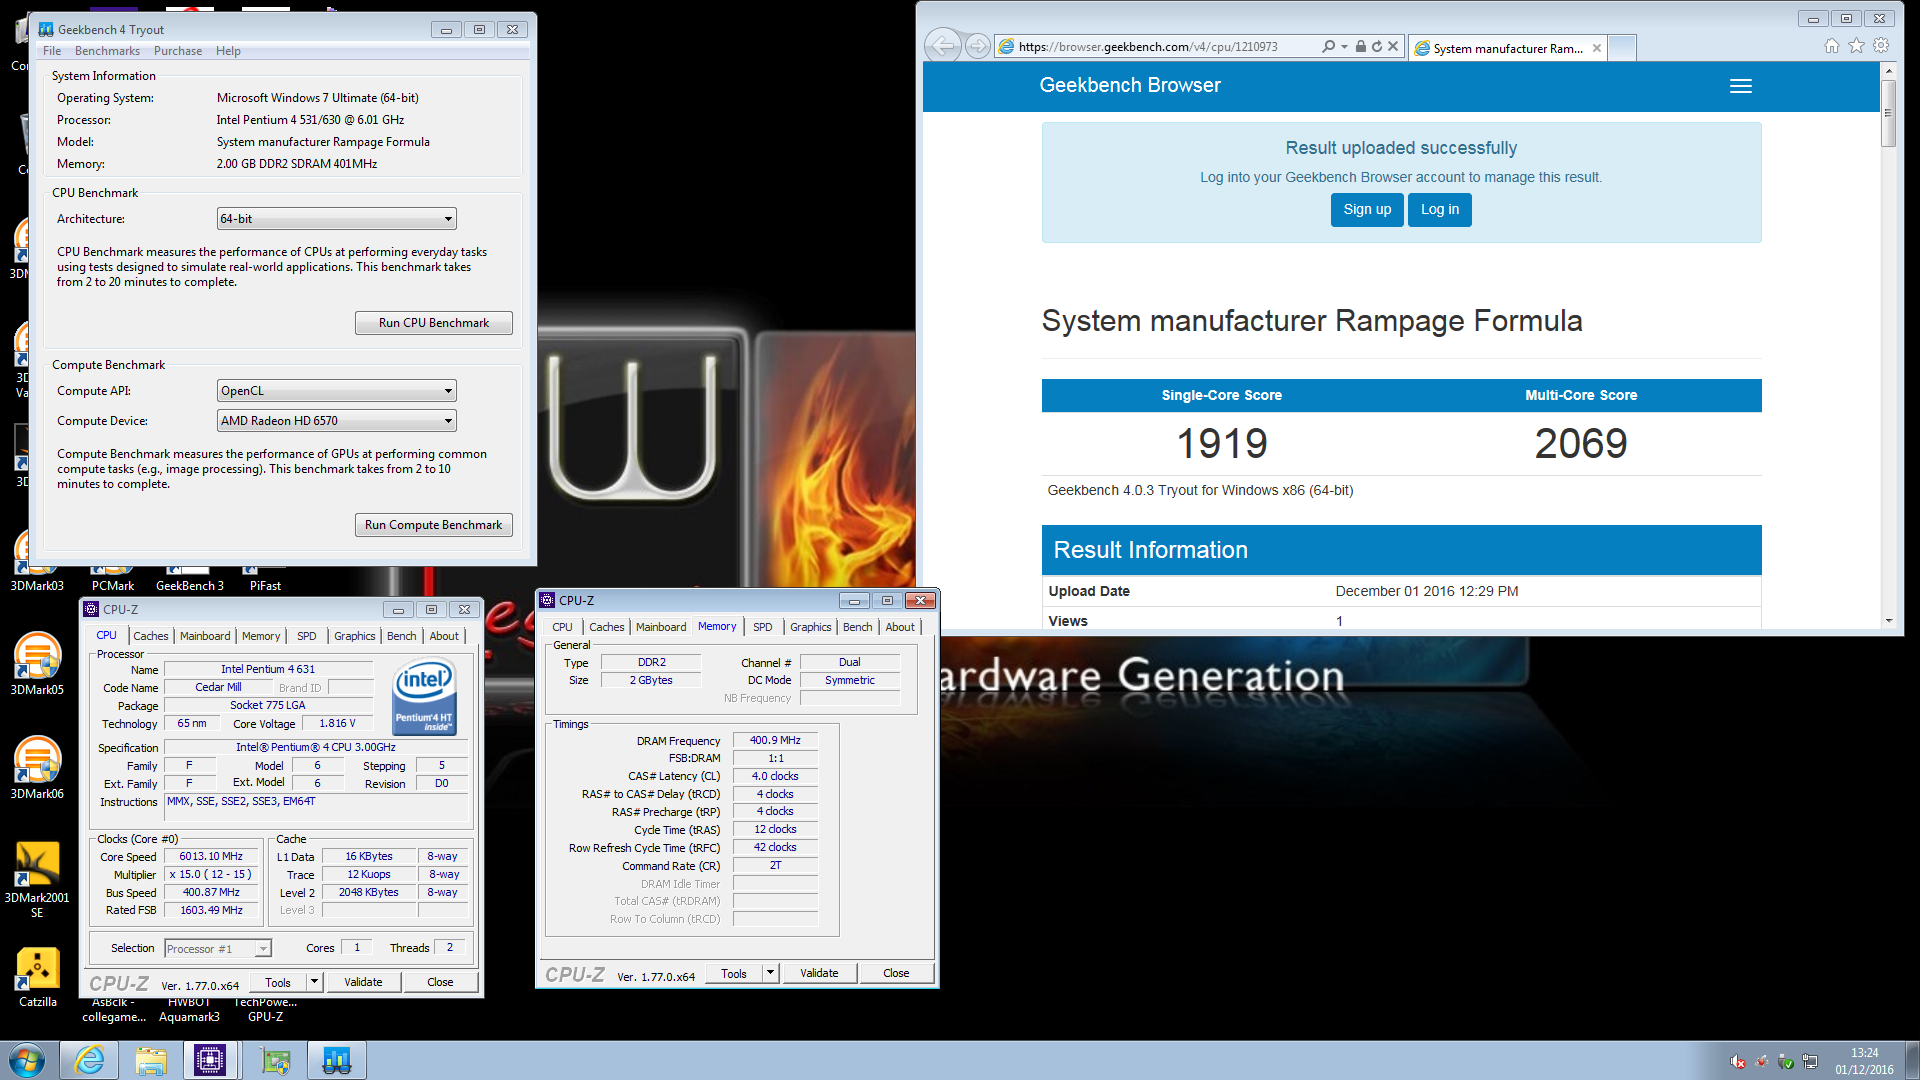Switch to Caches tab in CPU-Z CPU-tab window
This screenshot has height=1080, width=1920.
[x=151, y=636]
